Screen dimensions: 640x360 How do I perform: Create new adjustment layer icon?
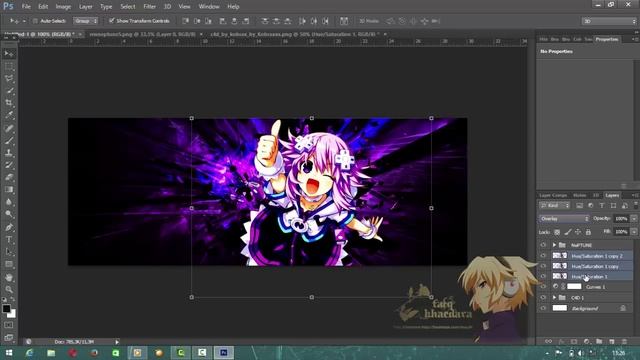(x=587, y=341)
